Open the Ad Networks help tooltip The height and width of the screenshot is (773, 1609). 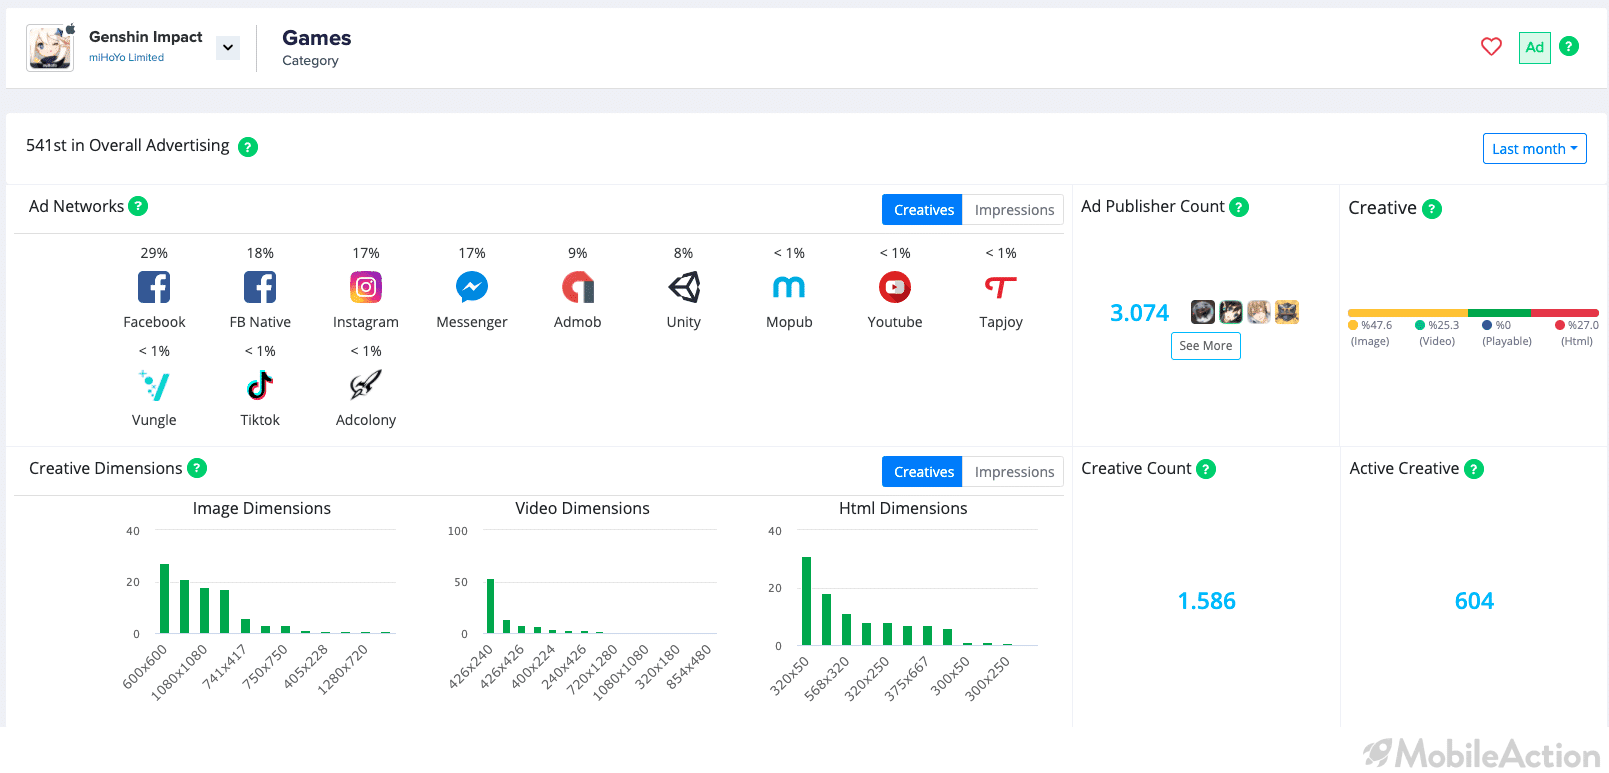(139, 206)
